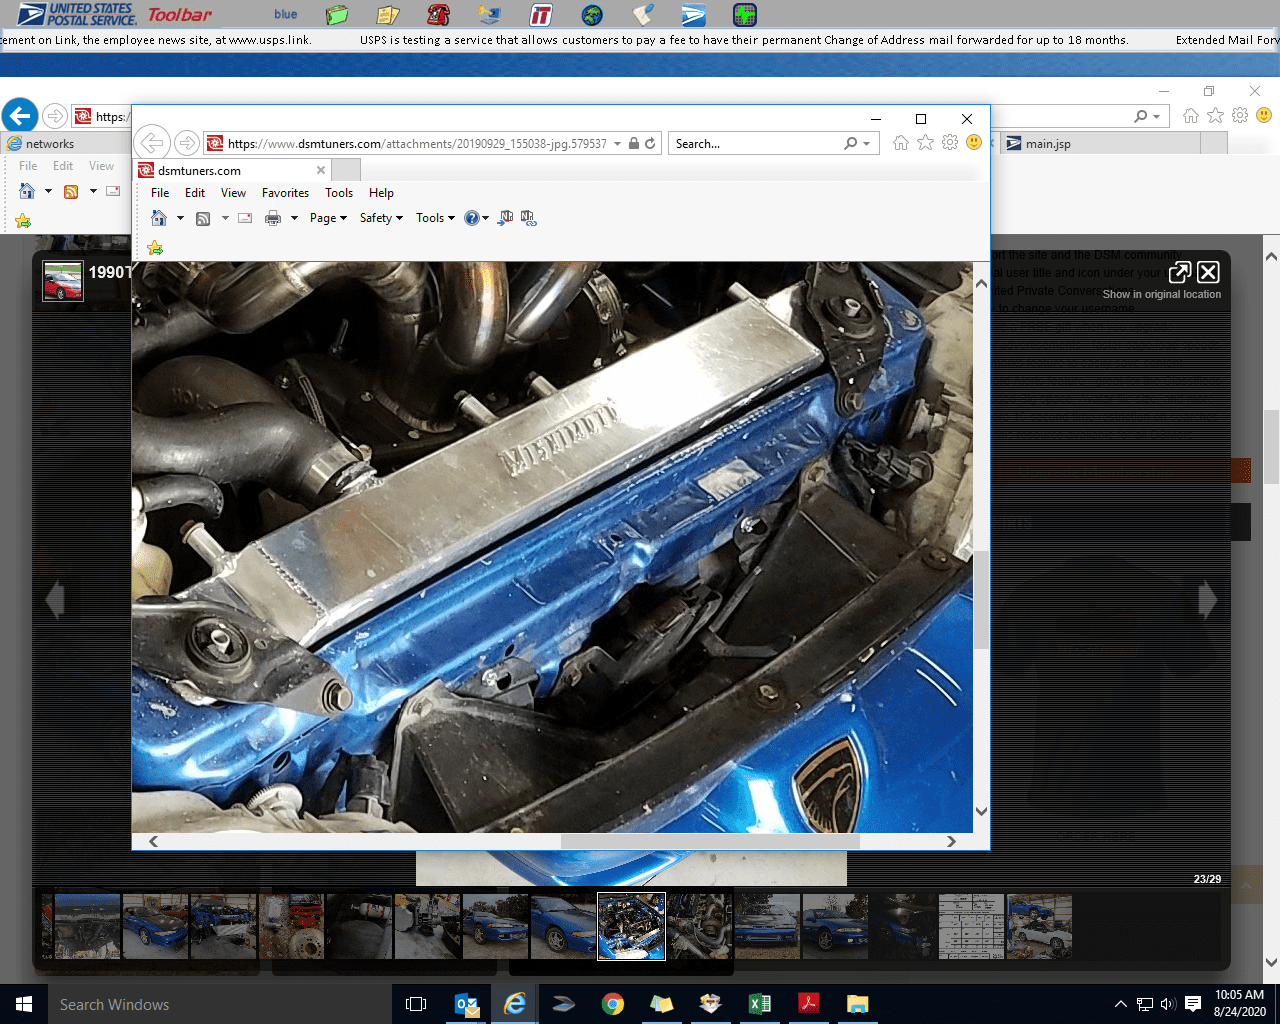Open the View menu in front window
Viewport: 1280px width, 1024px height.
click(x=233, y=193)
